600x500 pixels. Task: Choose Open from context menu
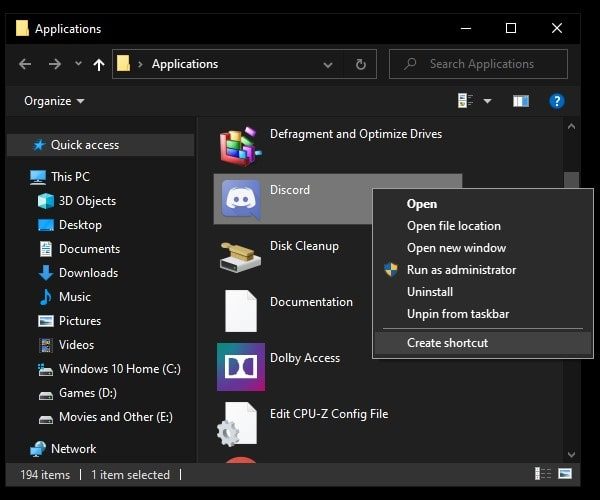click(x=483, y=204)
